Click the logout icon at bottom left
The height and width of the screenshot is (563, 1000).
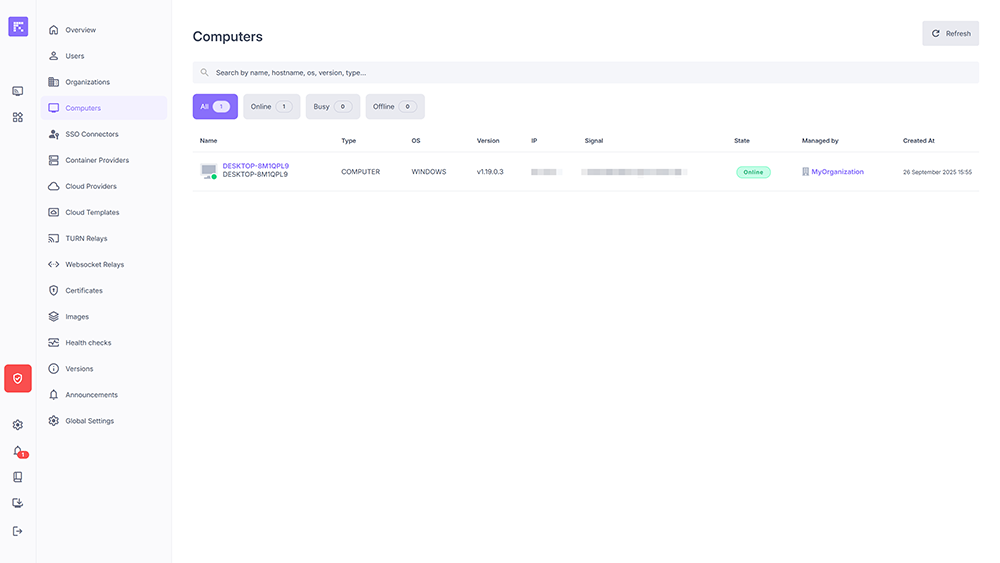[18, 531]
